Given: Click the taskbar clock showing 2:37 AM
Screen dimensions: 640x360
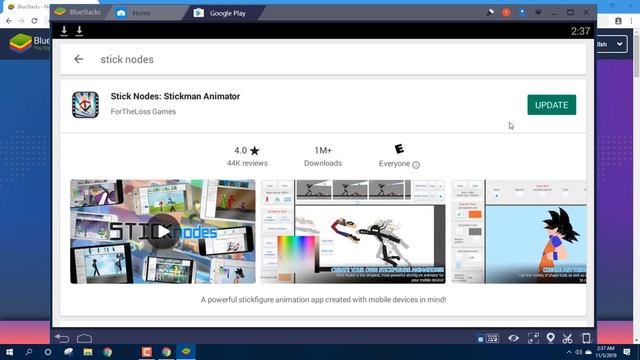Looking at the screenshot, I should pos(605,352).
